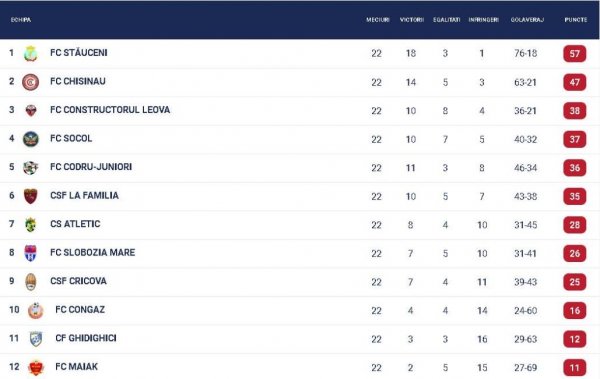Open the CSF Cricova crest icon
Image resolution: width=600 pixels, height=379 pixels.
click(31, 282)
